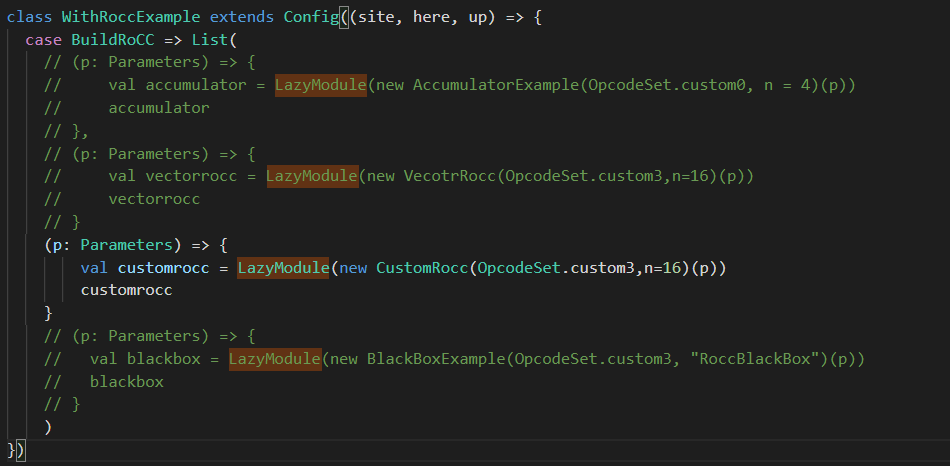Click the "RoccBlackBox" string literal
Screen dimensions: 950x466
click(754, 359)
